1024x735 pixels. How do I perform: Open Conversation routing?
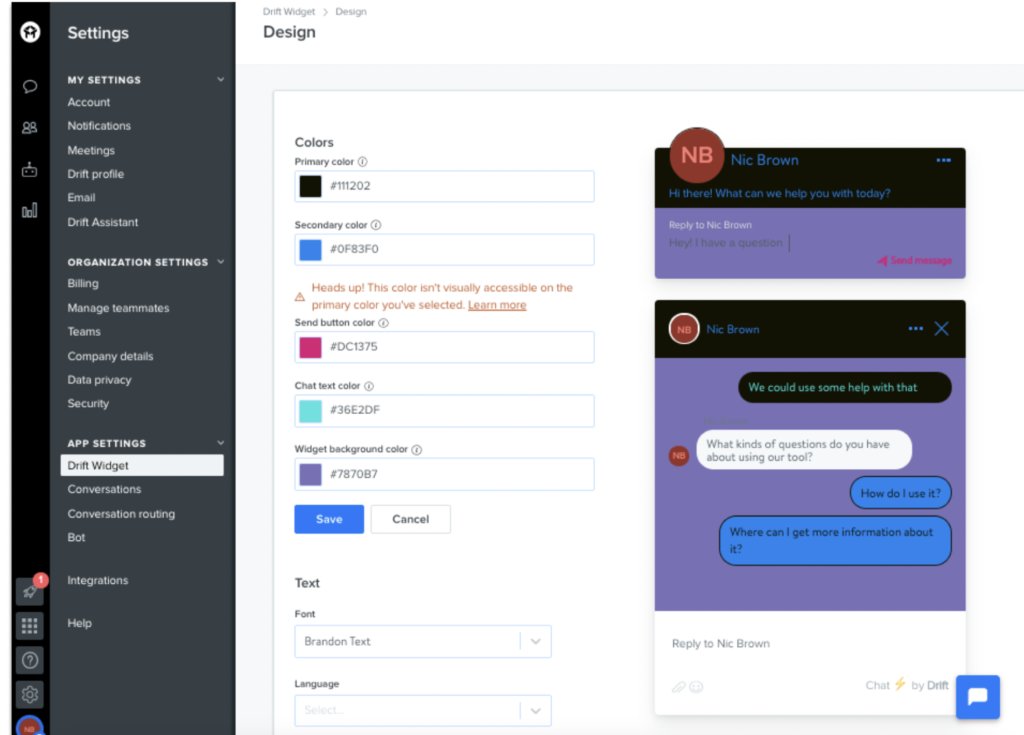(x=121, y=514)
